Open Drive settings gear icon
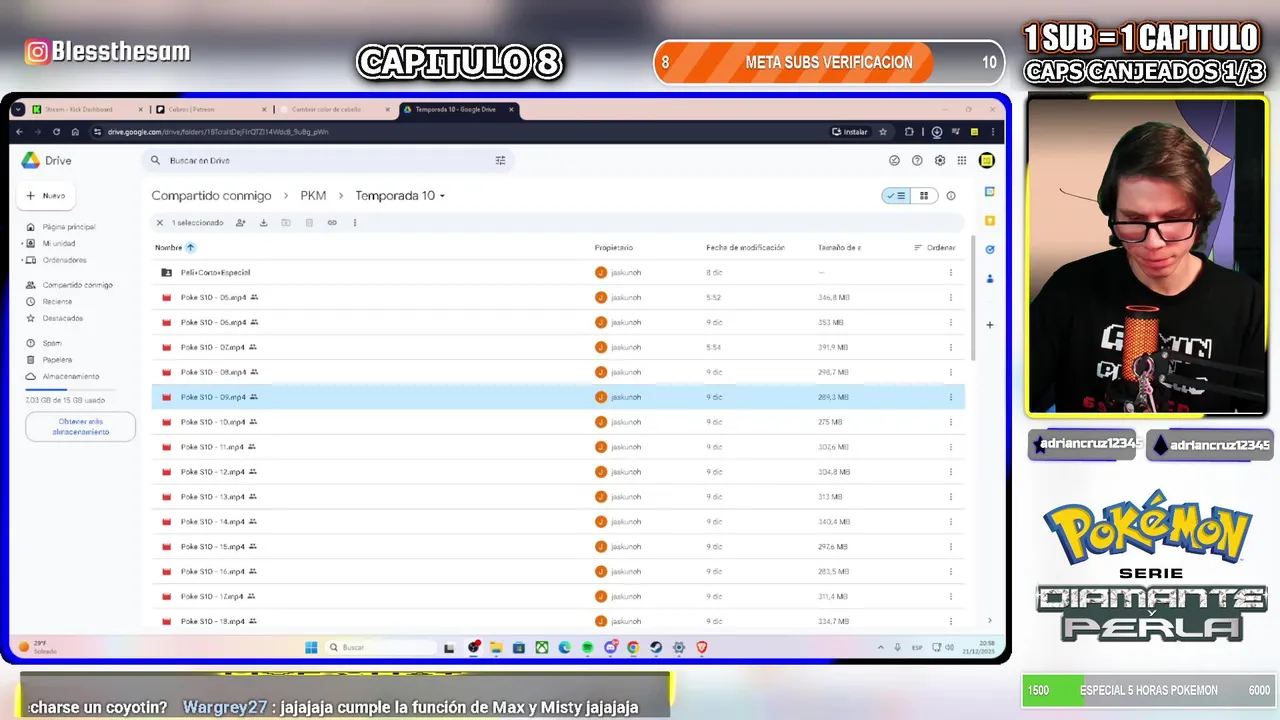Image resolution: width=1280 pixels, height=720 pixels. click(x=940, y=160)
